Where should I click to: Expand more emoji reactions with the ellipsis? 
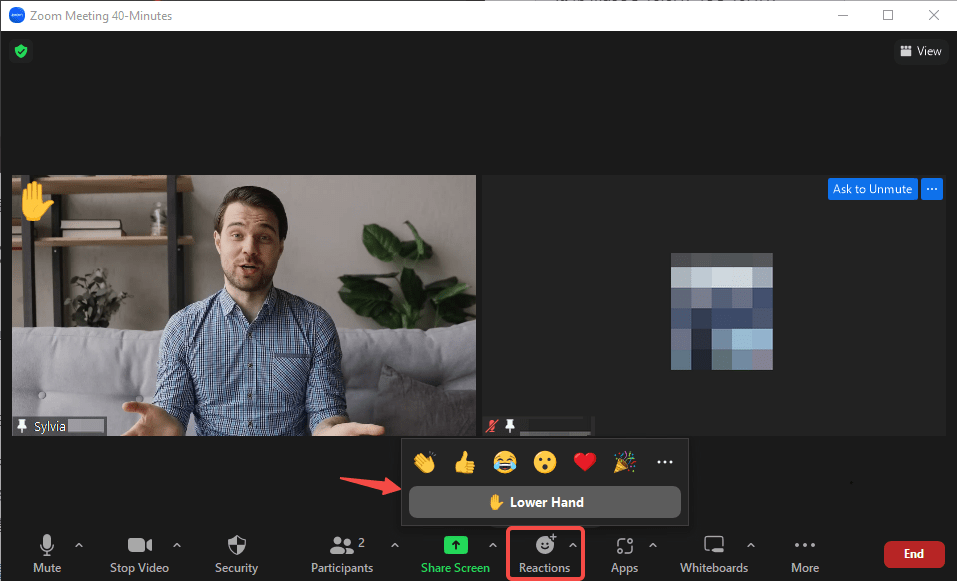664,461
